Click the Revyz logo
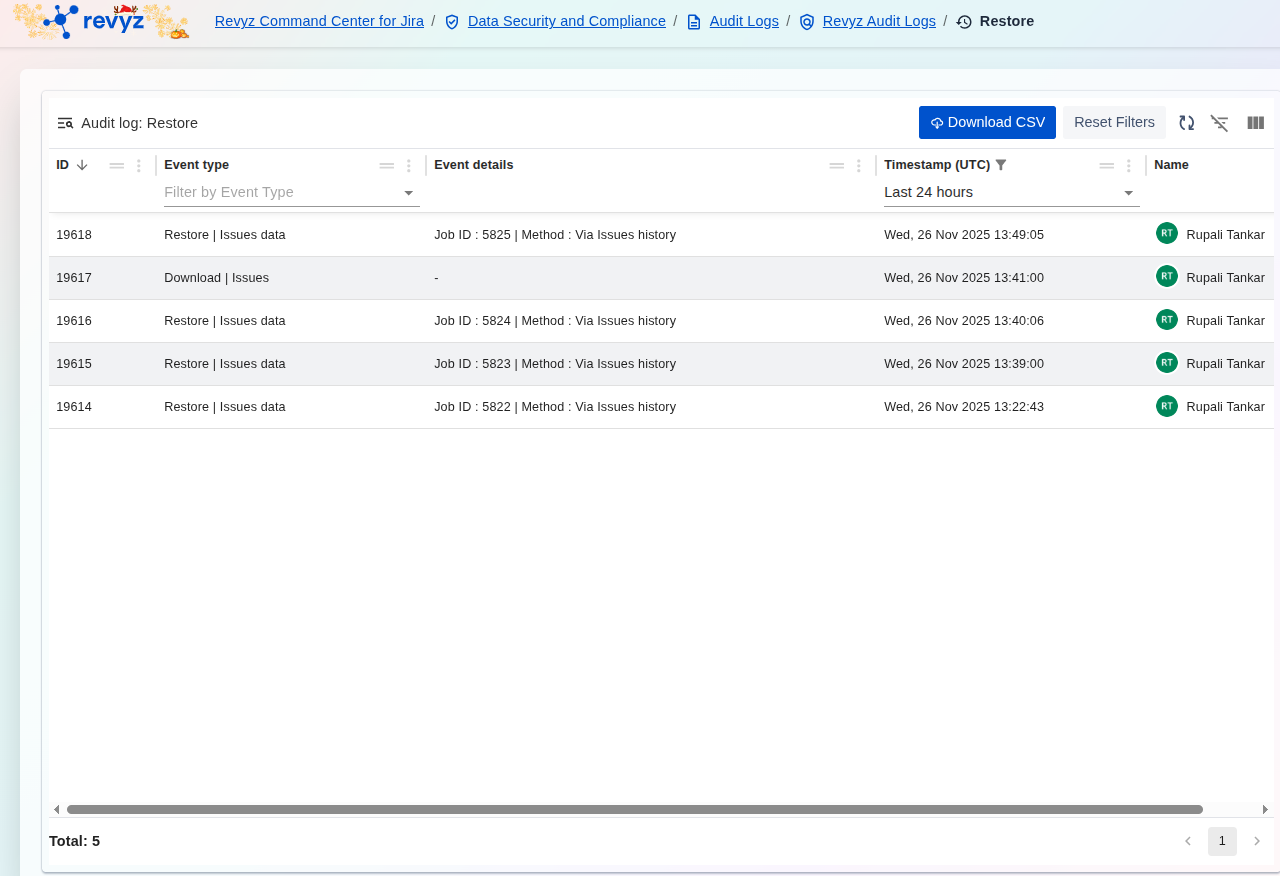 tap(100, 21)
